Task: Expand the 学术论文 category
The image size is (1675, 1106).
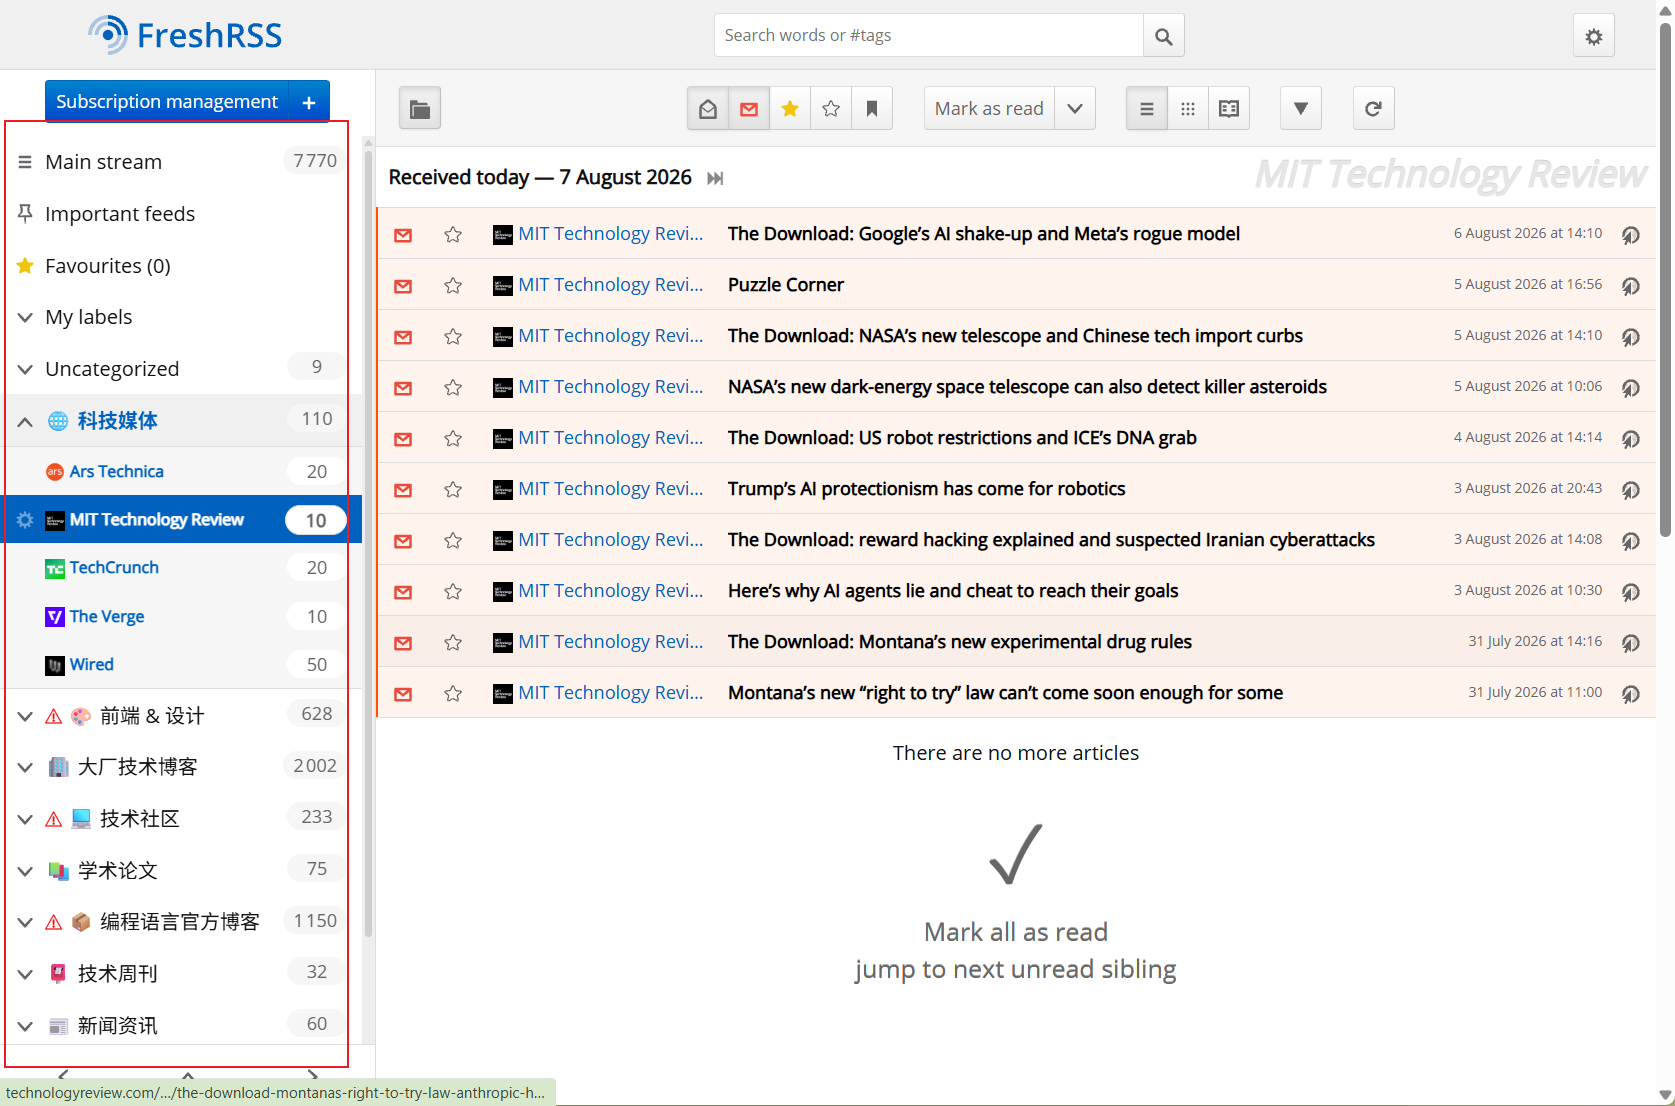Action: [x=25, y=871]
